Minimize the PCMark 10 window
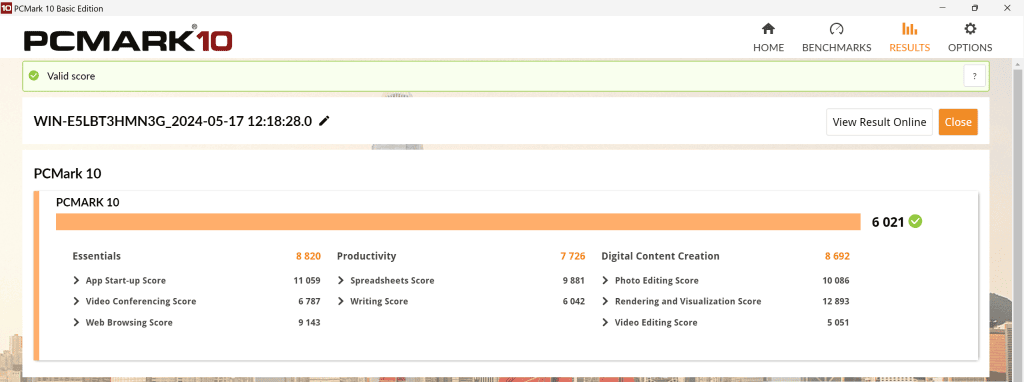 942,8
